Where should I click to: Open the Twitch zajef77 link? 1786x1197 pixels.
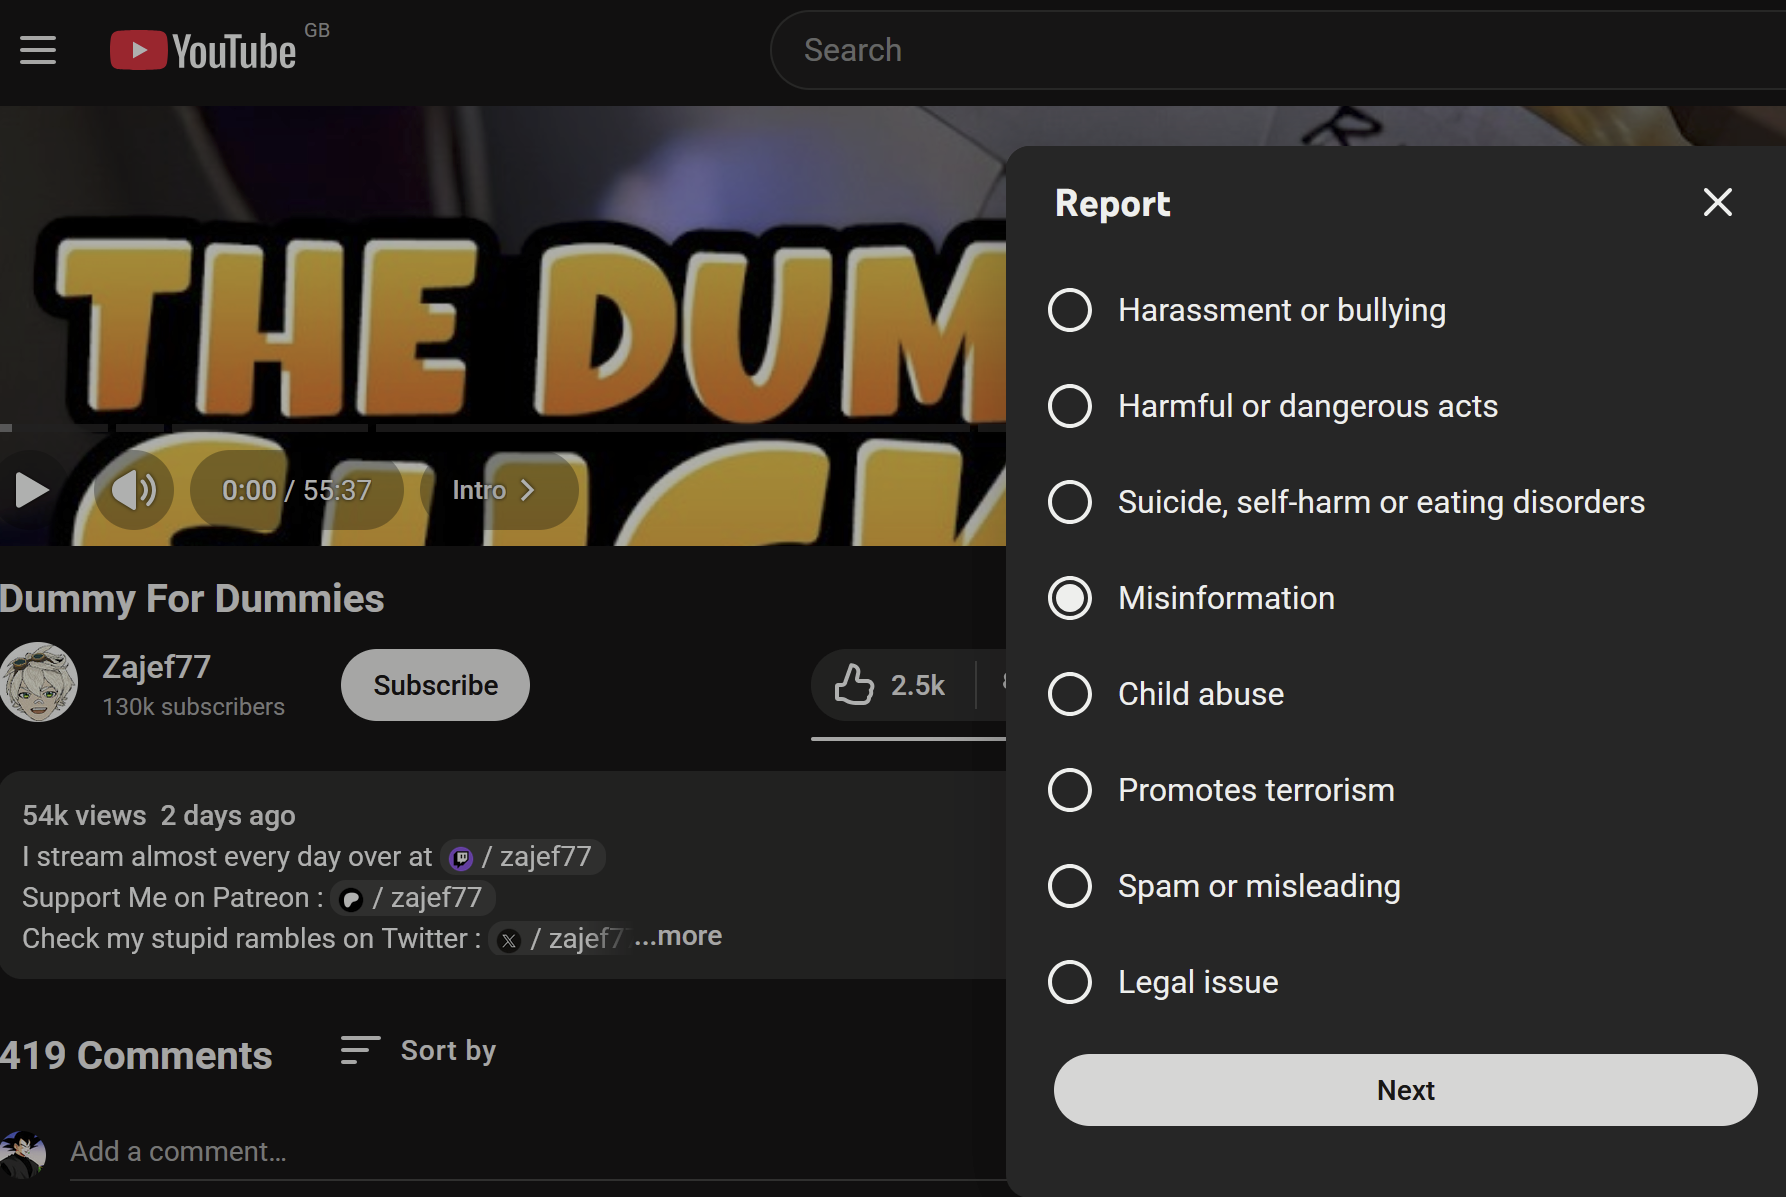pyautogui.click(x=523, y=857)
